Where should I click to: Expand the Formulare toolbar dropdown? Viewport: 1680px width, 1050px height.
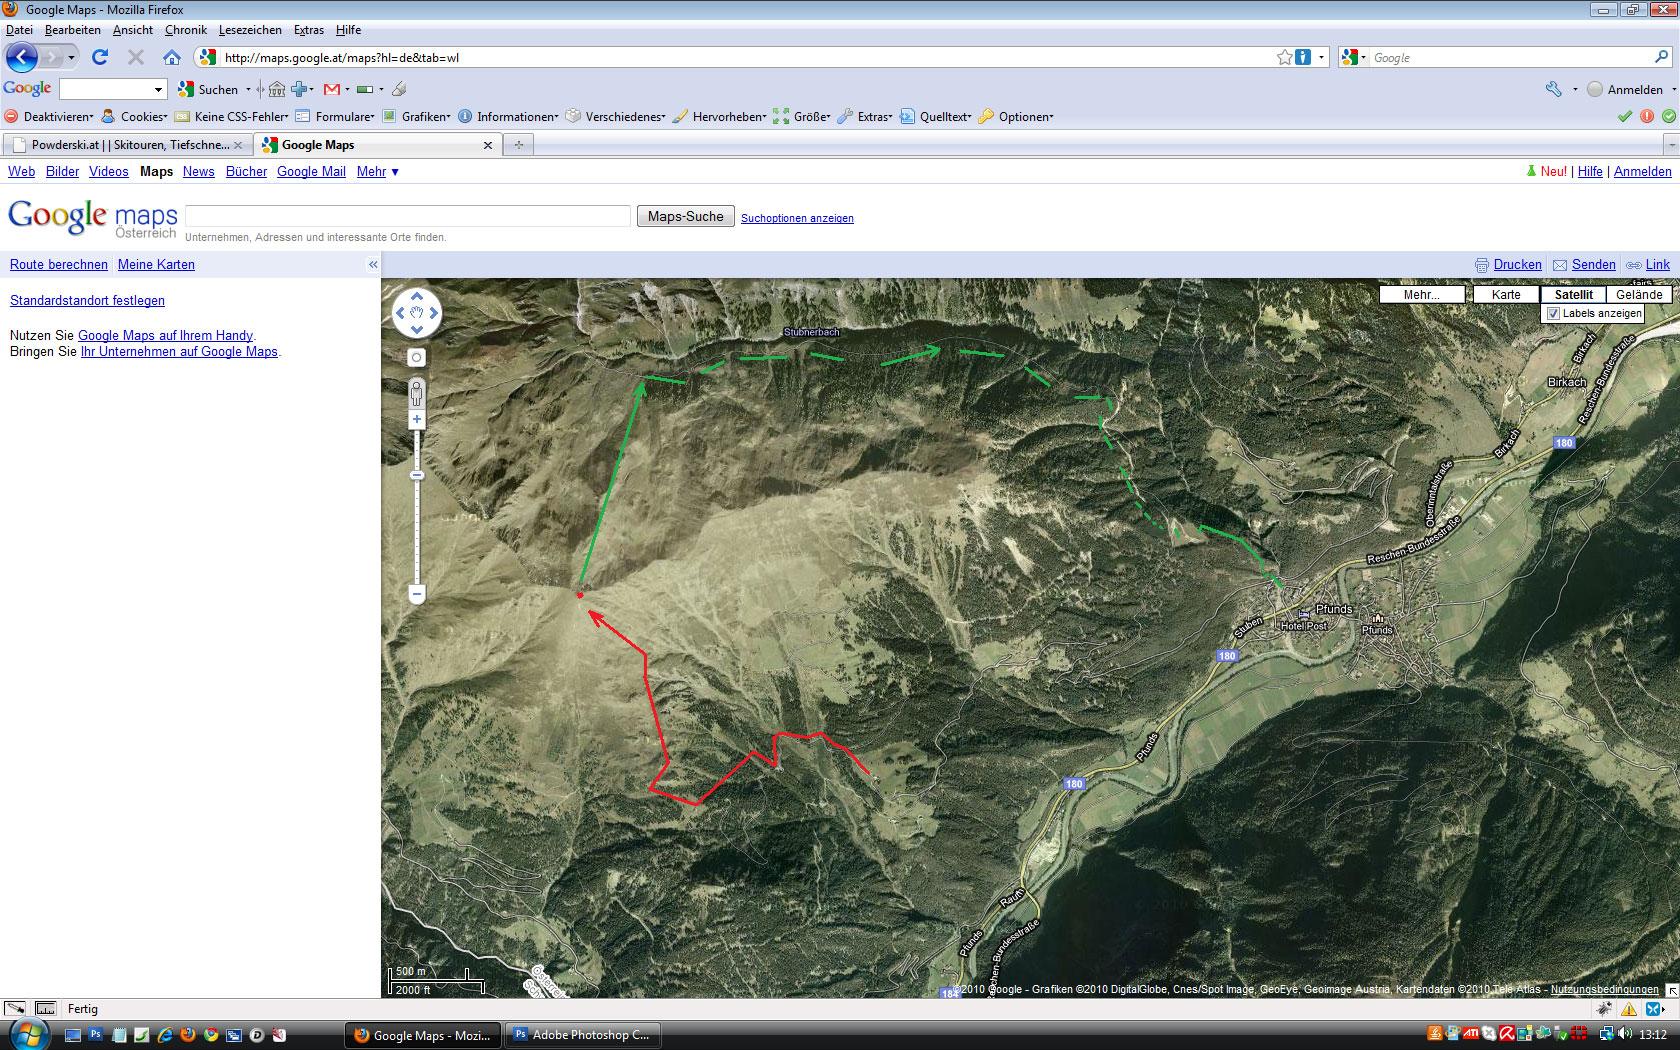click(335, 117)
